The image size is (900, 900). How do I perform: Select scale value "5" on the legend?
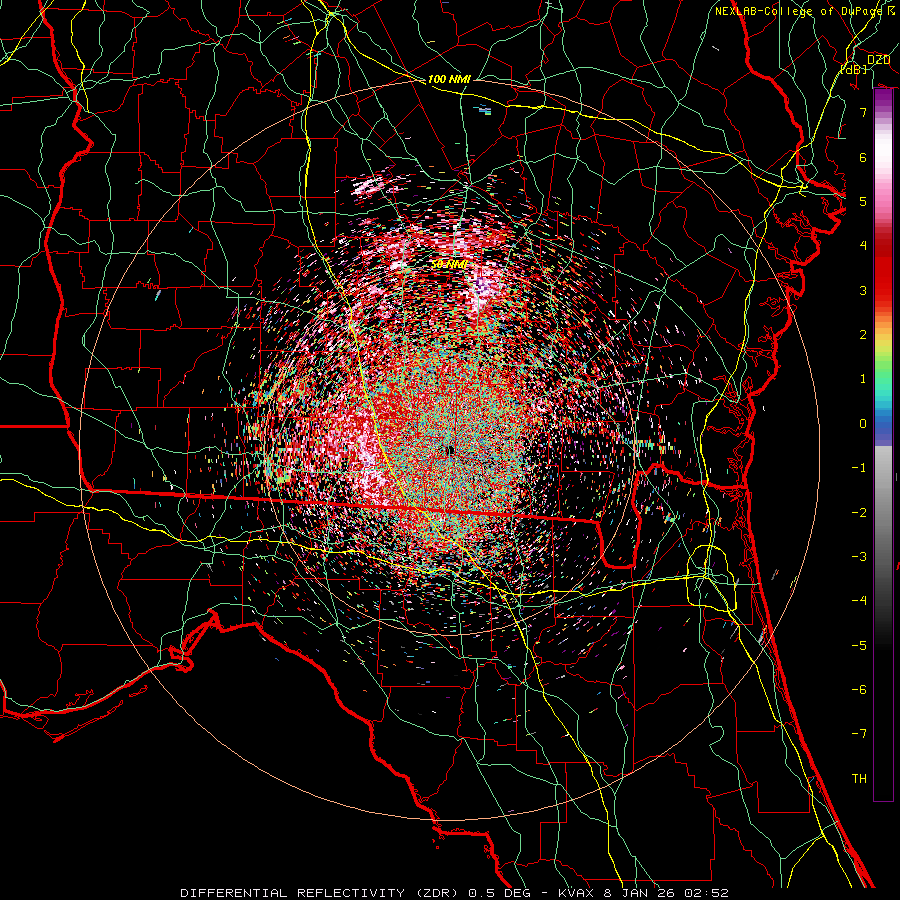863,201
